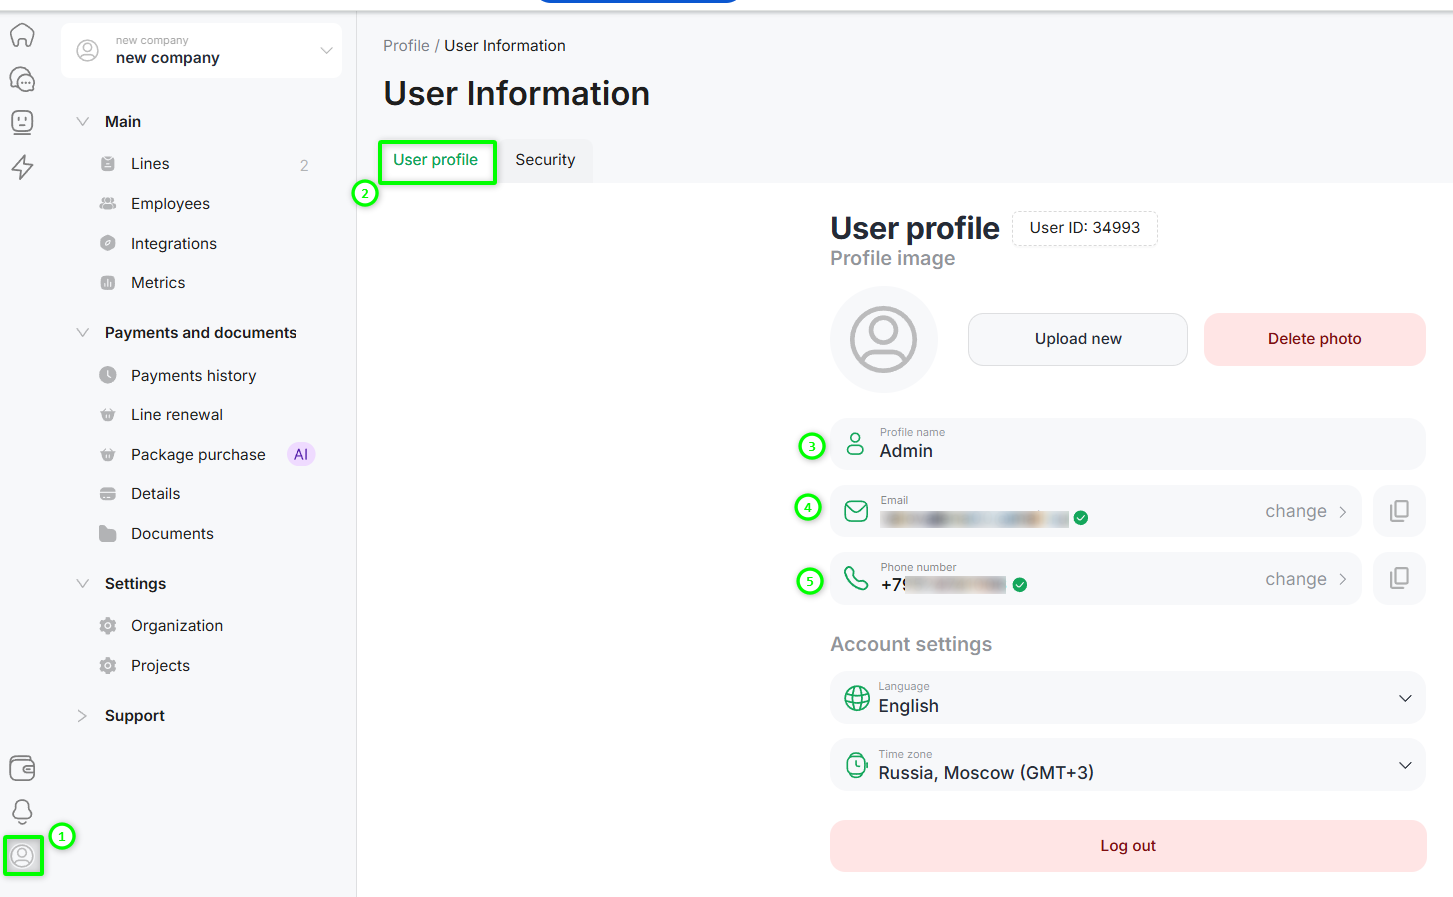1453x897 pixels.
Task: Click the Upload new button
Action: (x=1077, y=339)
